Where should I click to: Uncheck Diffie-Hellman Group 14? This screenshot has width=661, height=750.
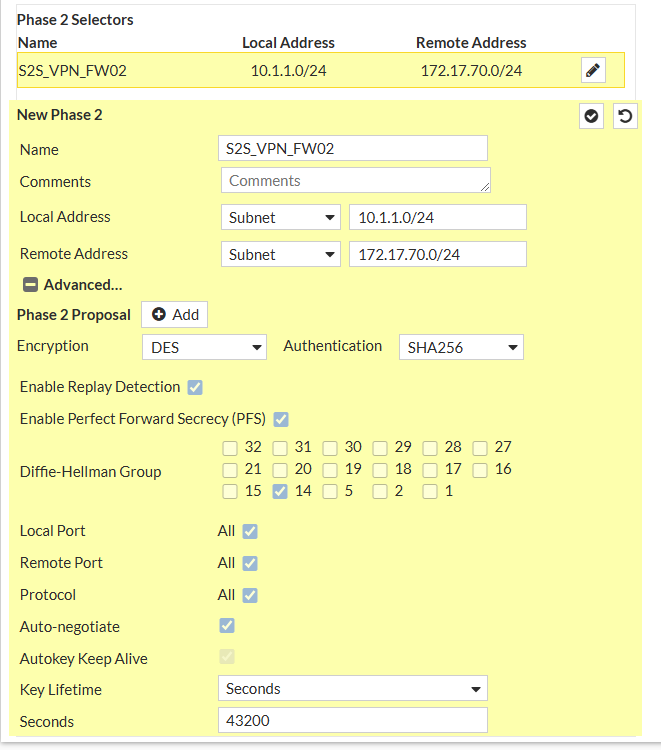coord(280,492)
